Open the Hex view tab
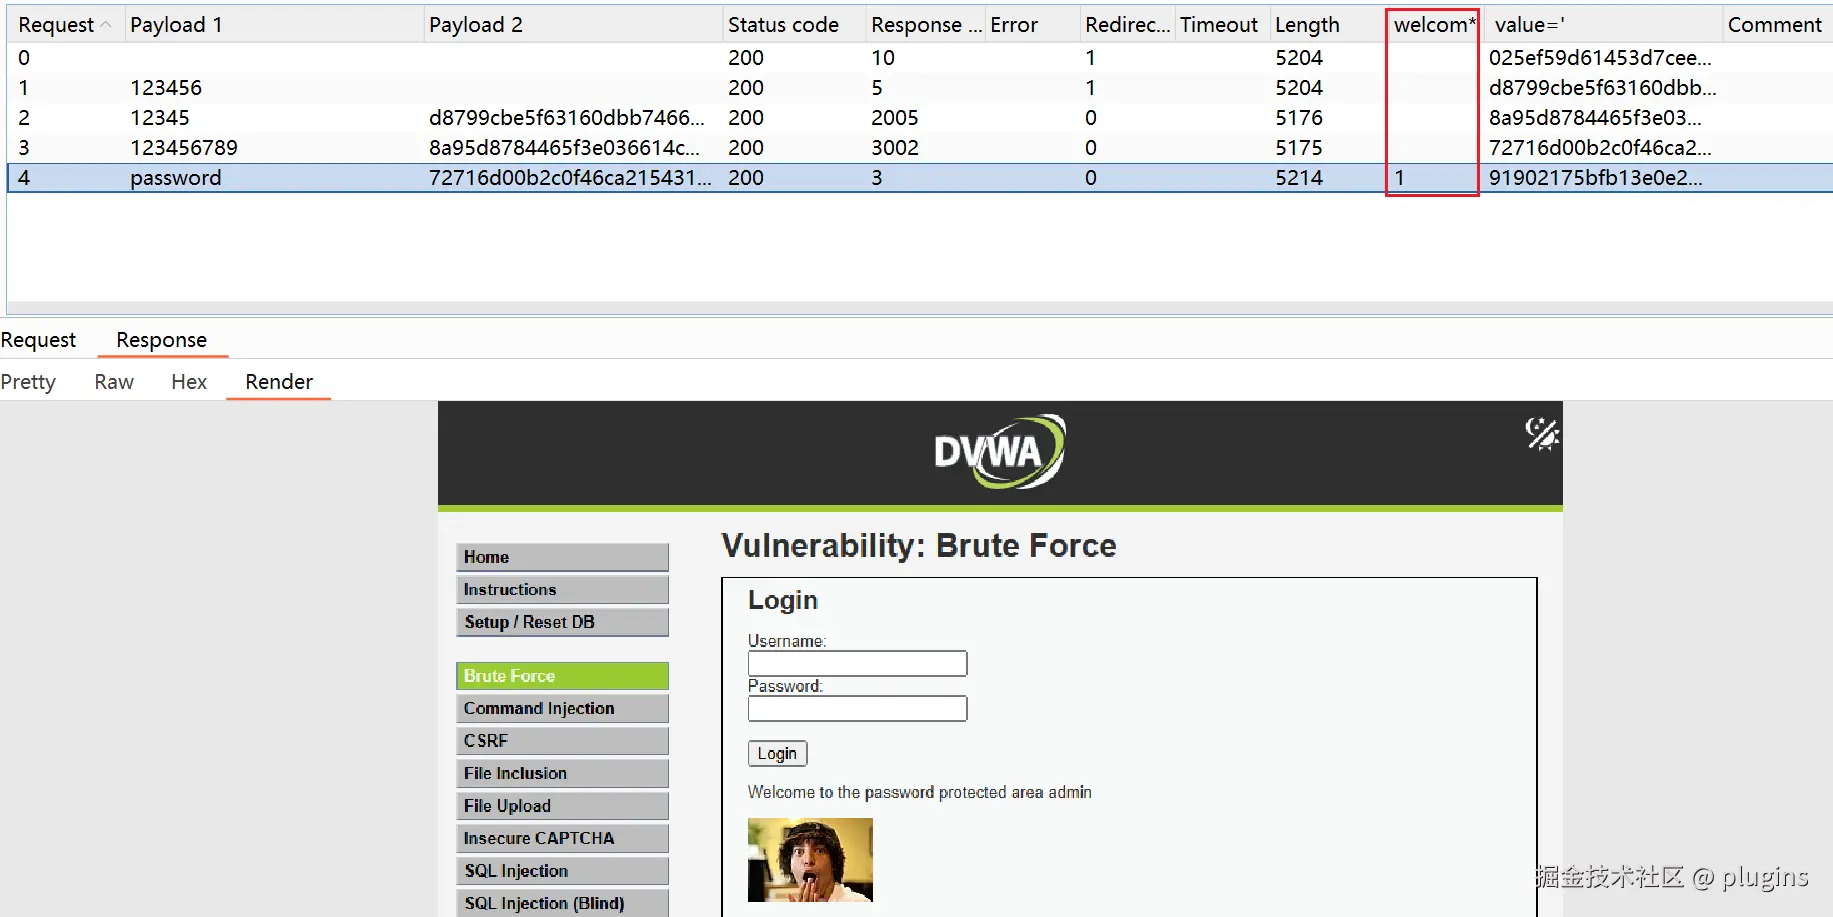Viewport: 1833px width, 917px height. pos(189,382)
